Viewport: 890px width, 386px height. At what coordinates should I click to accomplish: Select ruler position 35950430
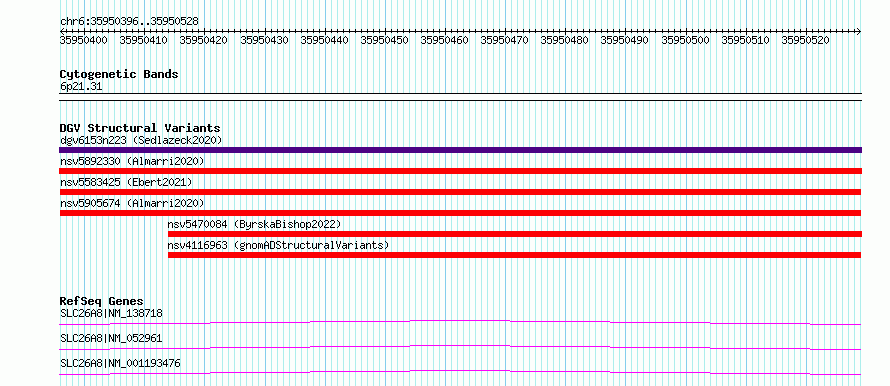tap(264, 40)
